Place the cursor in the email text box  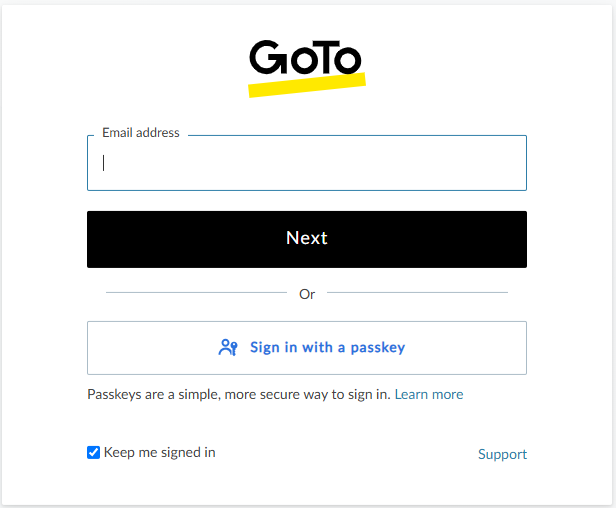[x=307, y=163]
